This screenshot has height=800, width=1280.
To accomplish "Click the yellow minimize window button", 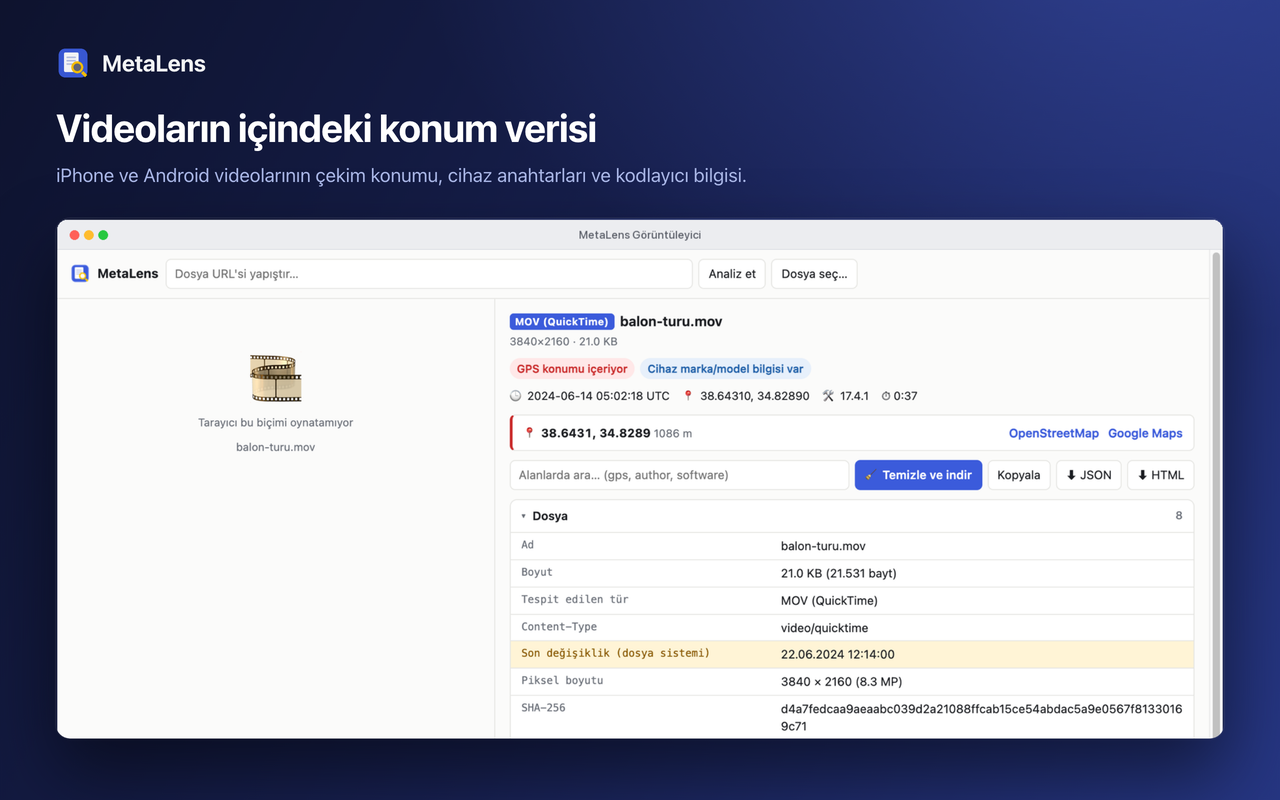I will (89, 235).
